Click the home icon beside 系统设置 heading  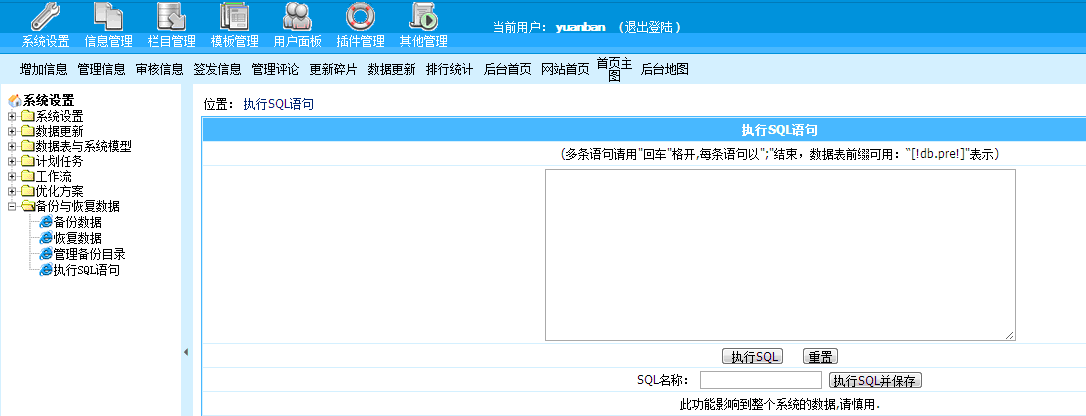14,101
